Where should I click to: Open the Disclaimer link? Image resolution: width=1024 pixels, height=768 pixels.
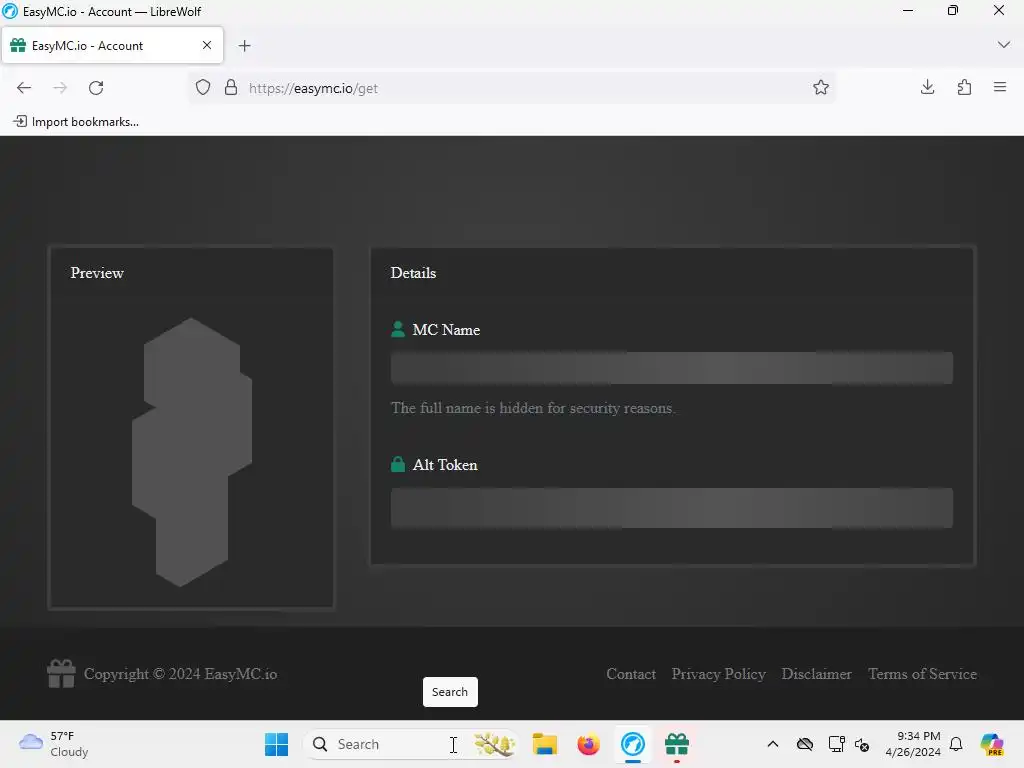pos(816,674)
